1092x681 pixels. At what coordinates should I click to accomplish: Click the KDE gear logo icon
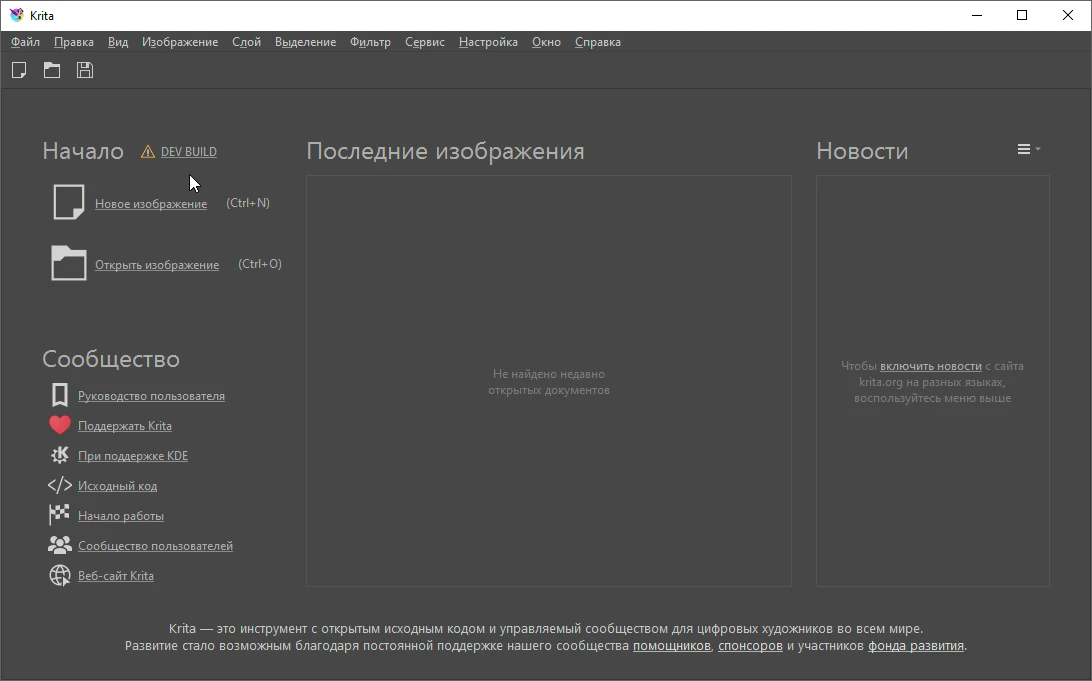[60, 455]
